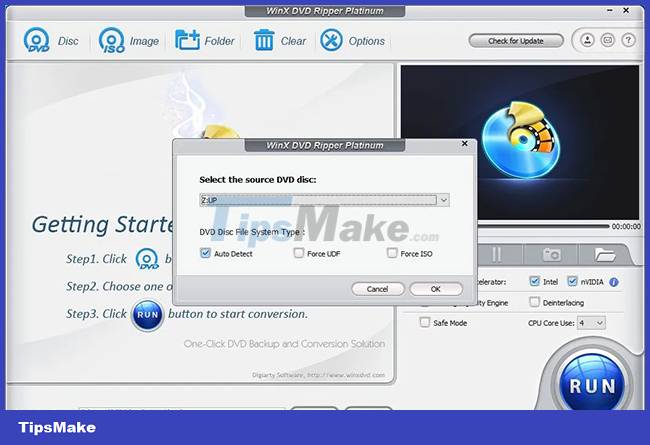
Task: Click the hardware accelerator info icon
Action: pyautogui.click(x=614, y=282)
